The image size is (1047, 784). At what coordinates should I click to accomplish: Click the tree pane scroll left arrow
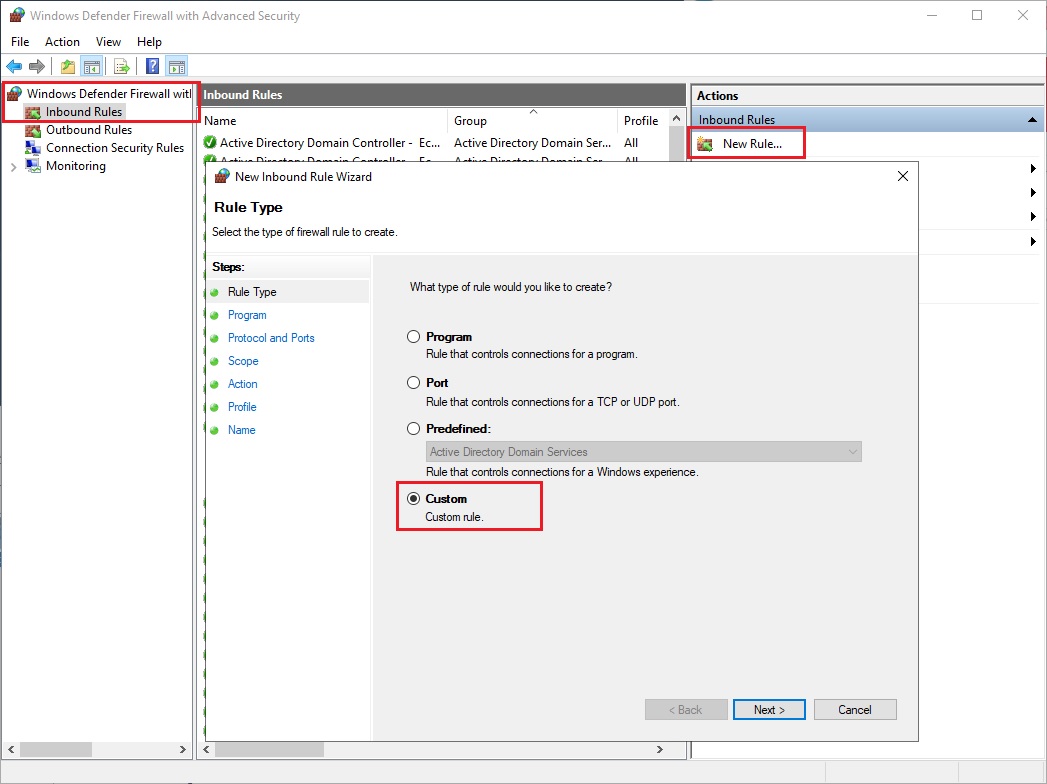click(x=11, y=749)
